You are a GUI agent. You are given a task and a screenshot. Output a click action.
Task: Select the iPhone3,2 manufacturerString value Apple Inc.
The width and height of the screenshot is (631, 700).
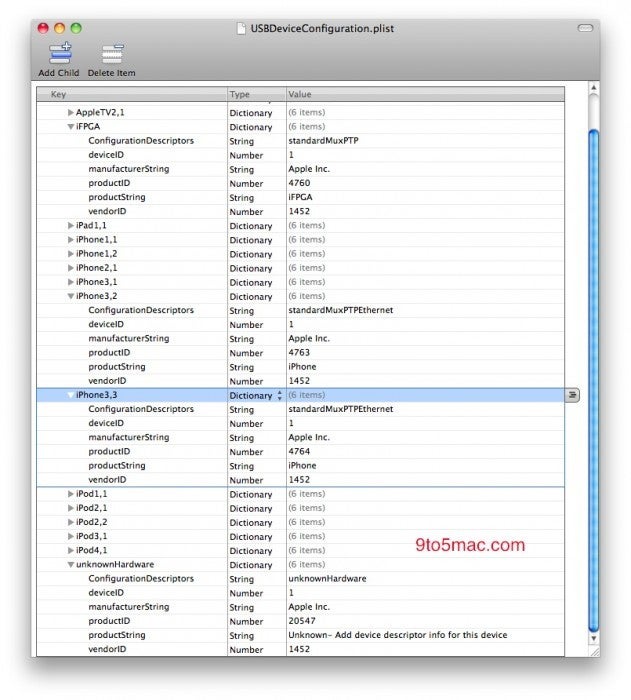tap(309, 339)
